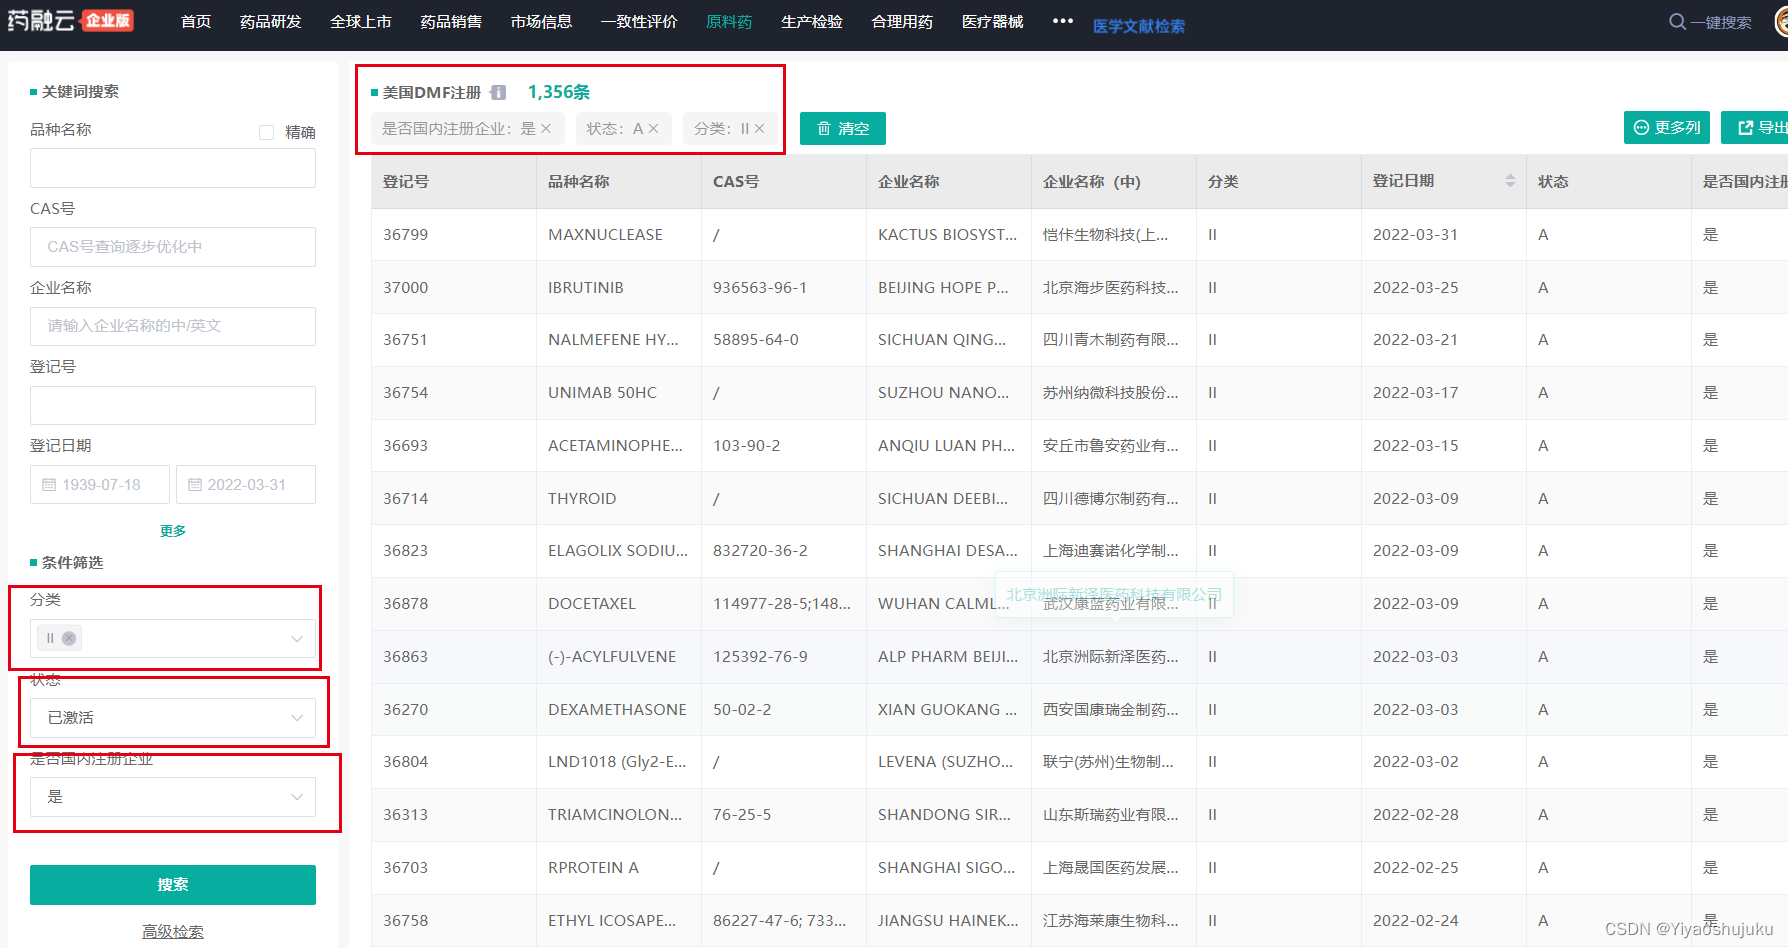Open the 市场信息 menu
The image size is (1788, 948).
coord(541,21)
